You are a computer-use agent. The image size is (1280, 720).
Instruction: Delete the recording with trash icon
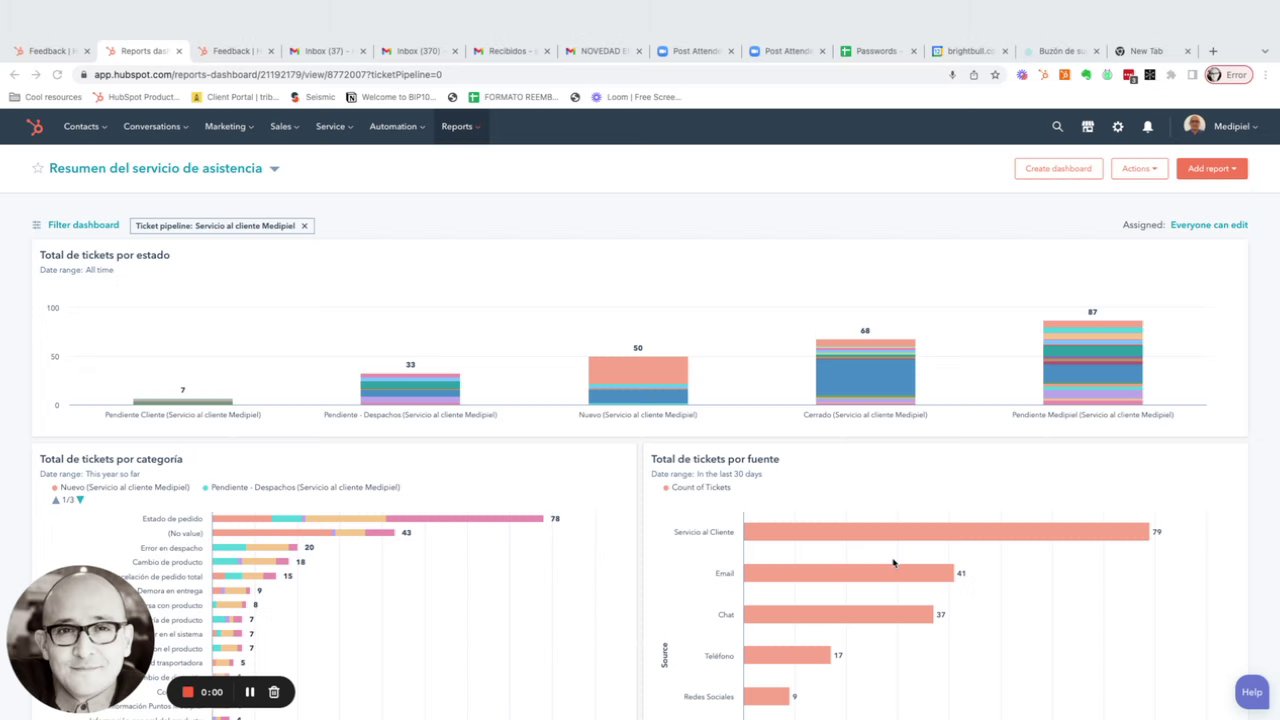pyautogui.click(x=274, y=692)
